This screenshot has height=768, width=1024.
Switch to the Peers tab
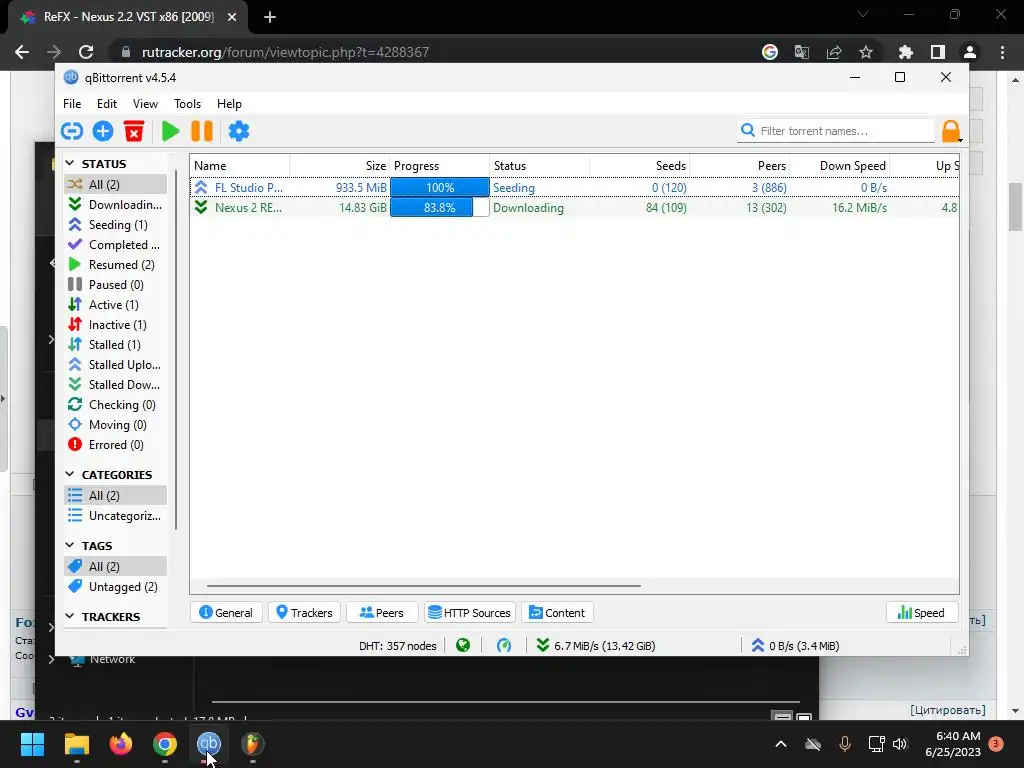pos(382,613)
